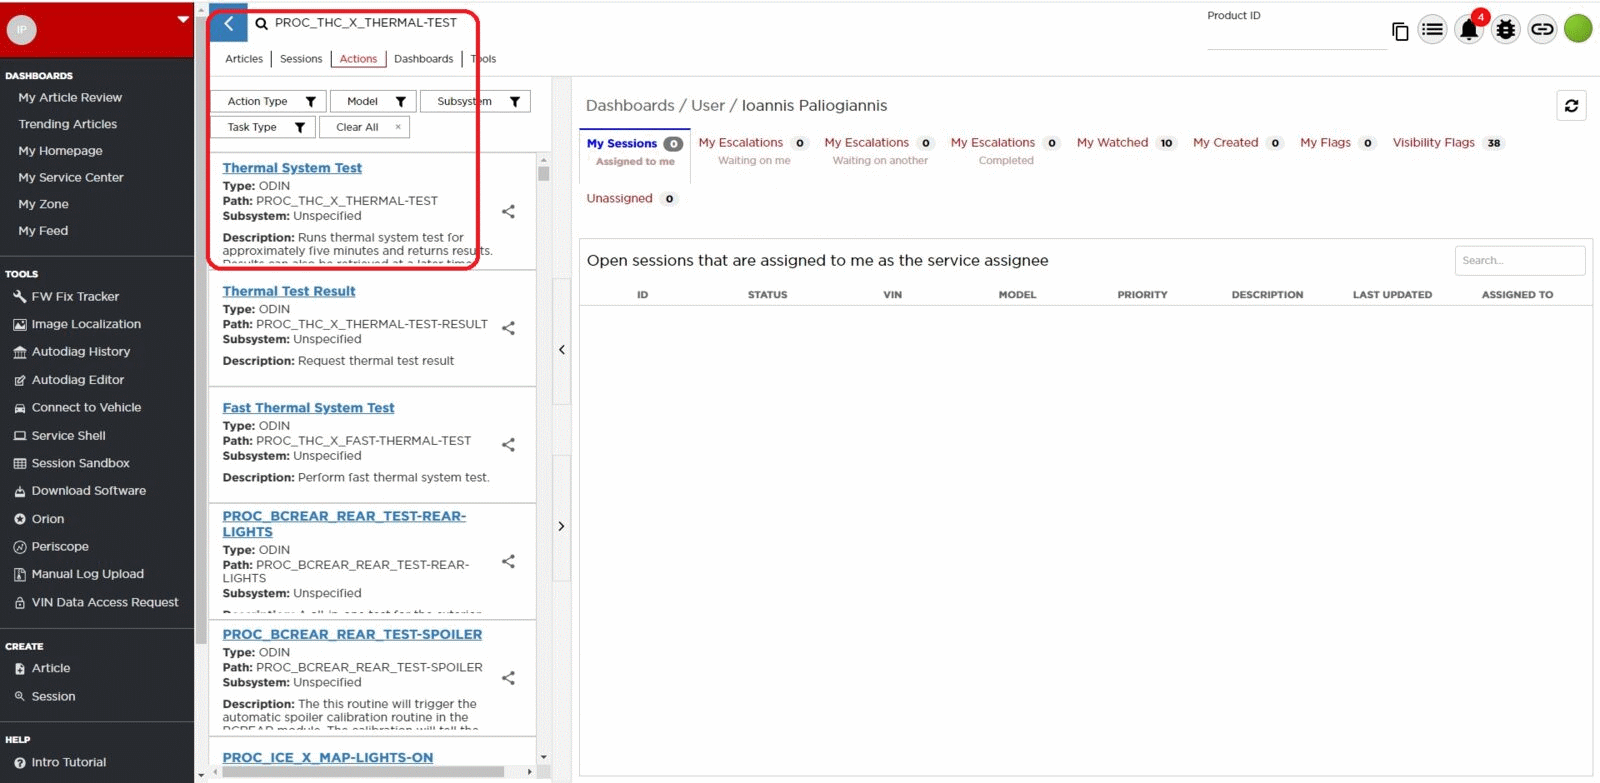The image size is (1600, 783).
Task: Open the Thermal System Test link
Action: [x=292, y=168]
